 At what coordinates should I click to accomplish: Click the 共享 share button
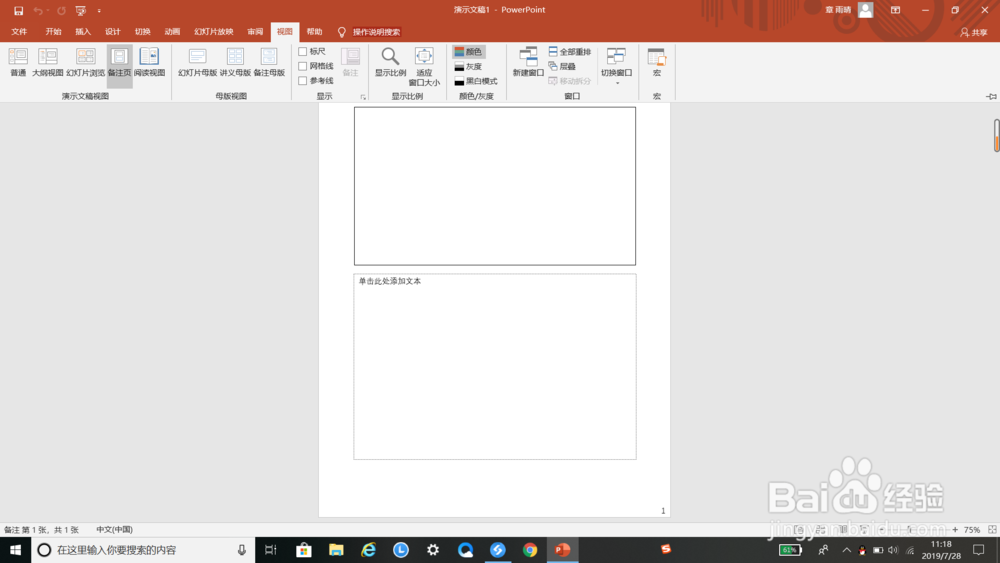(974, 33)
